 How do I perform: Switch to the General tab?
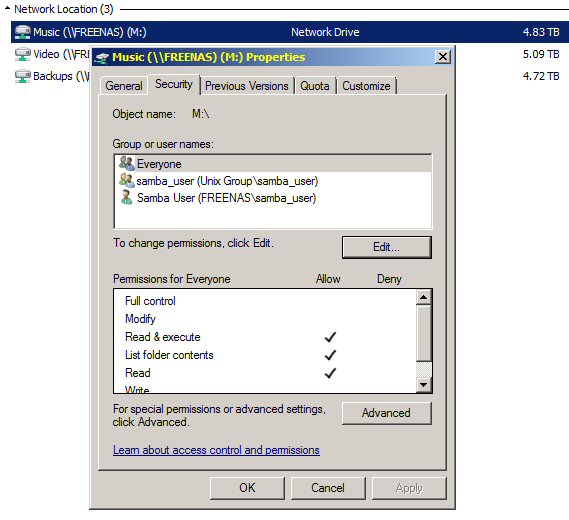(124, 86)
